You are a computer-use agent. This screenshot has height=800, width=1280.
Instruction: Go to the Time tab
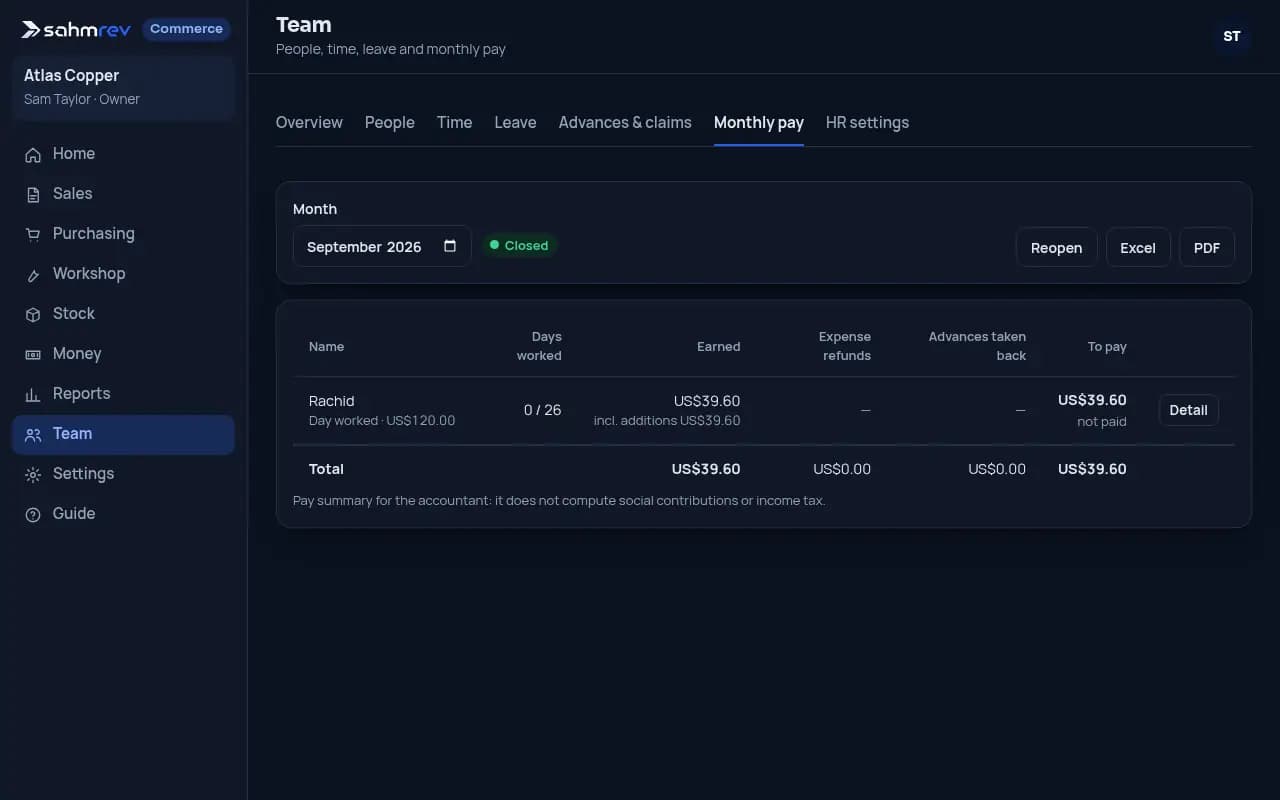[x=454, y=122]
